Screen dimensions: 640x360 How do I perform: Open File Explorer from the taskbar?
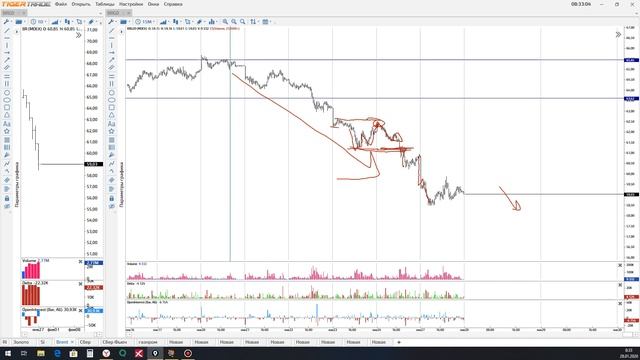coord(41,353)
